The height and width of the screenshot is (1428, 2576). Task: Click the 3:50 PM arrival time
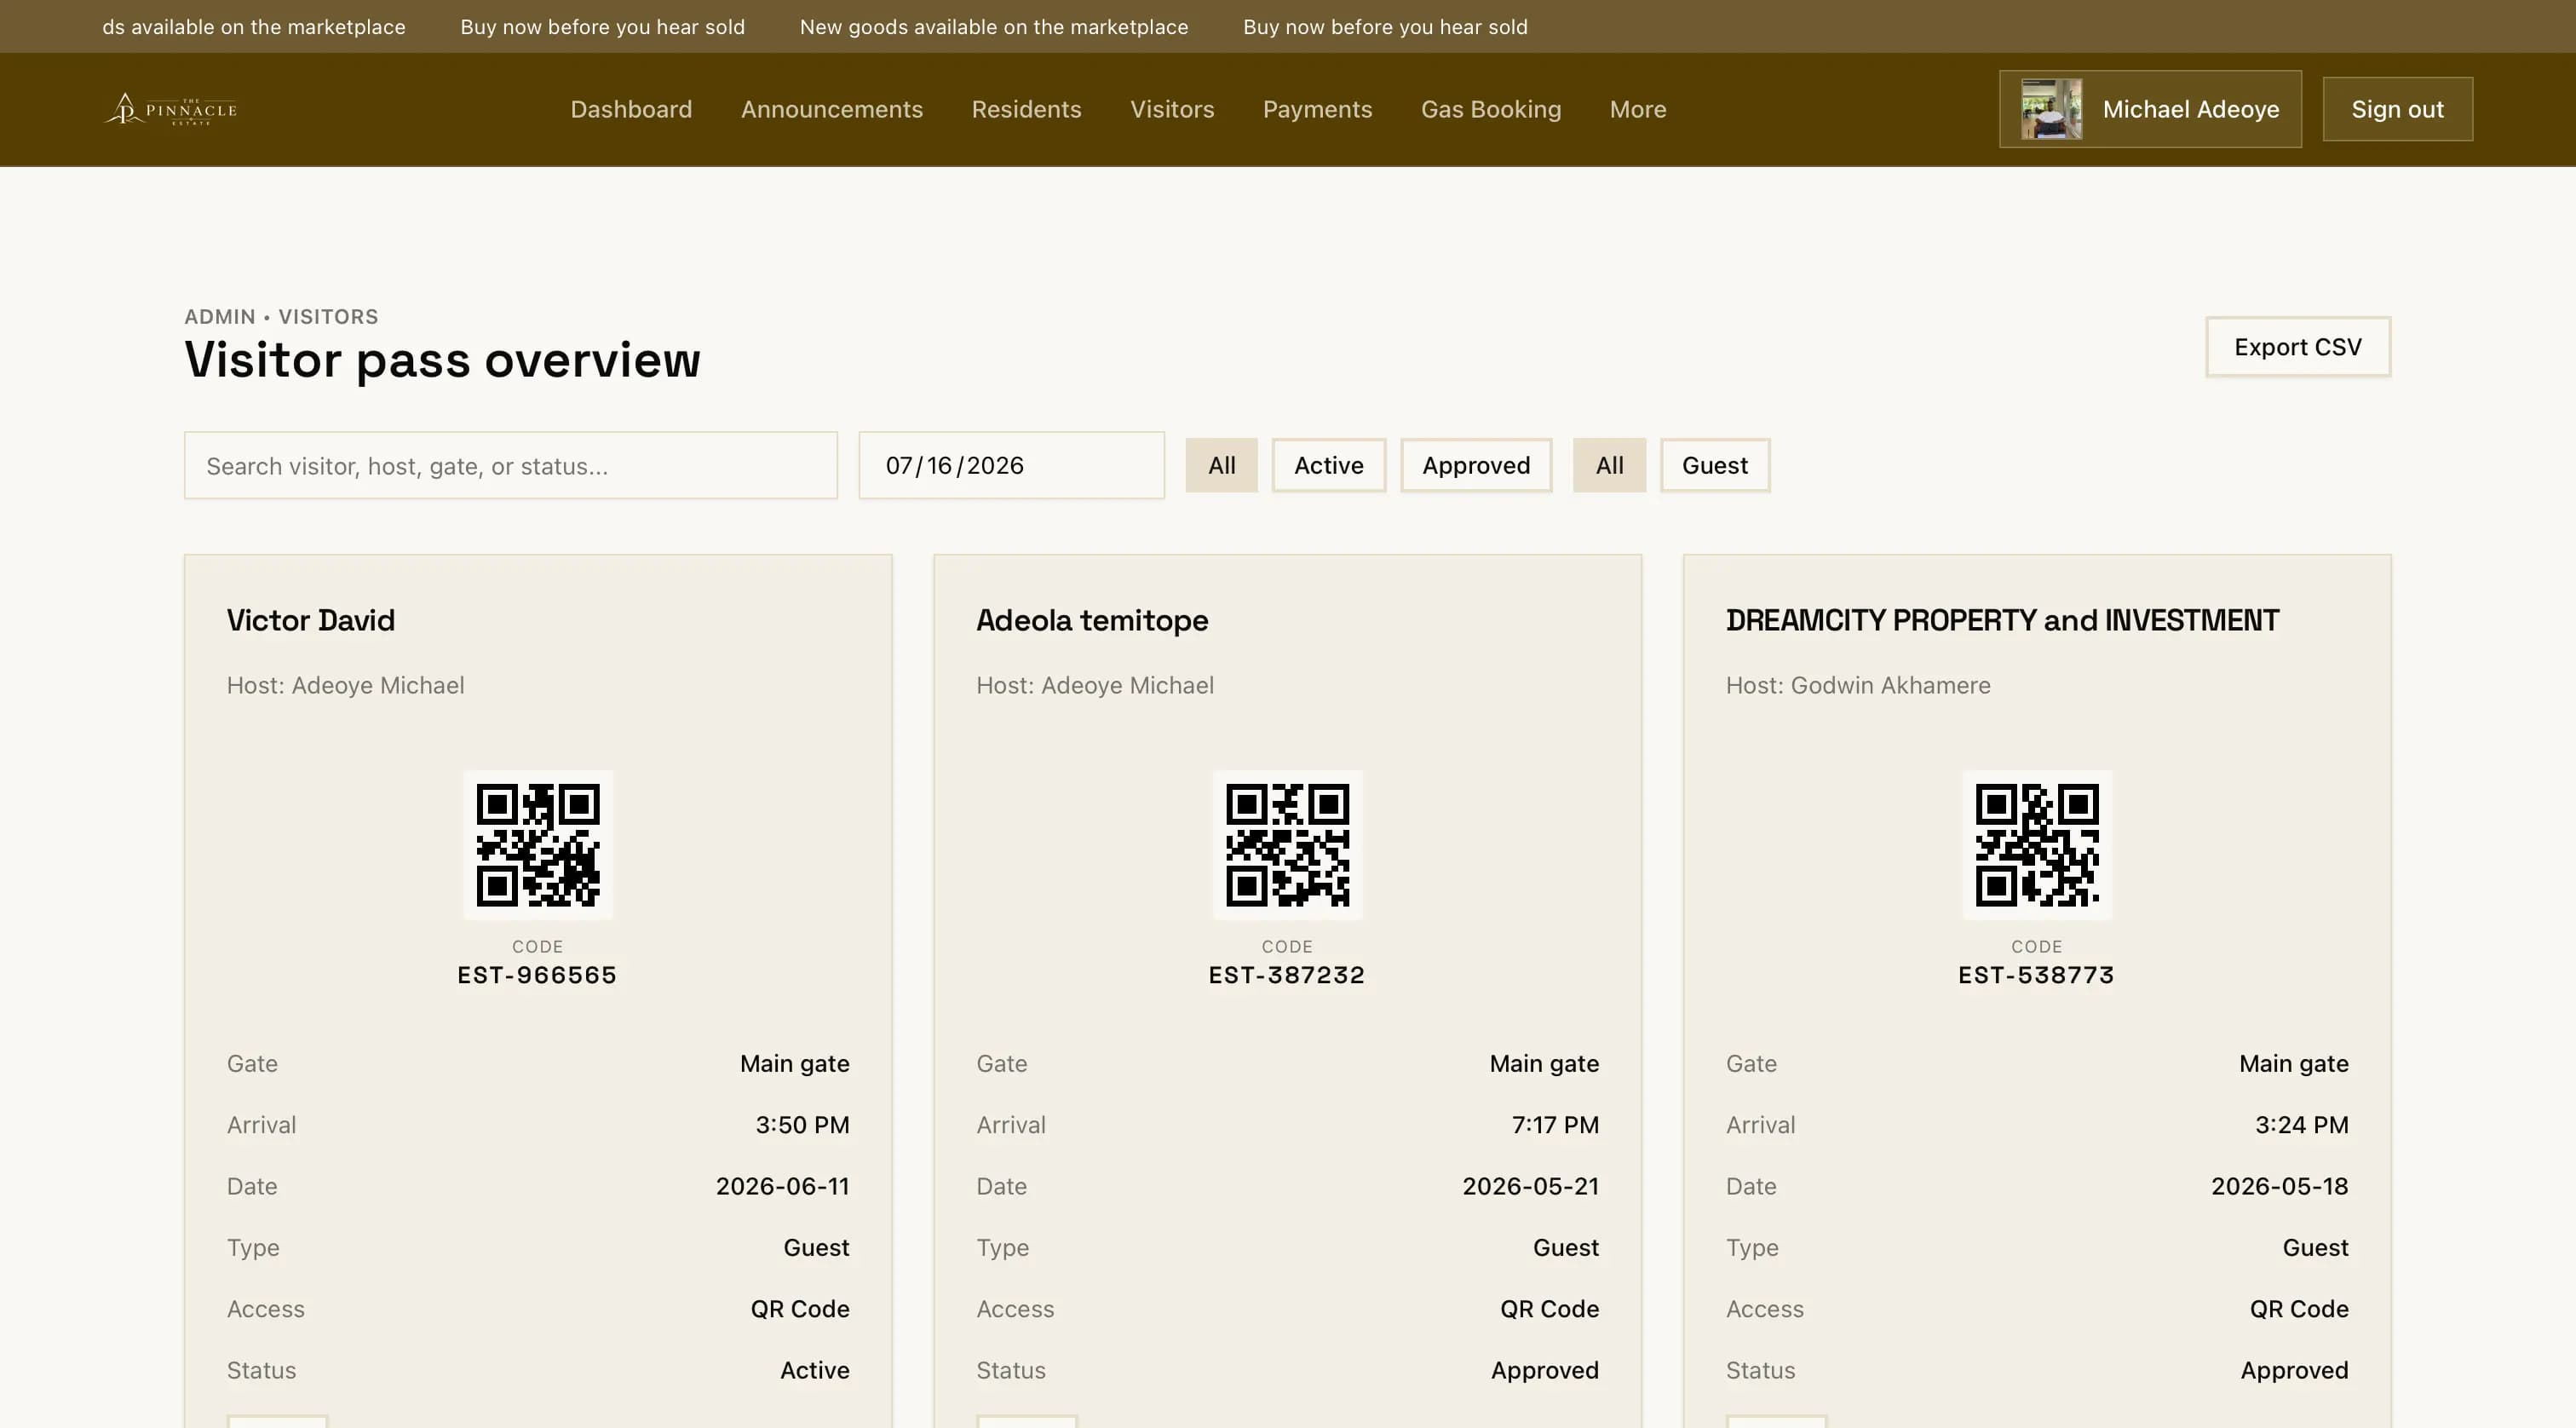coord(802,1125)
